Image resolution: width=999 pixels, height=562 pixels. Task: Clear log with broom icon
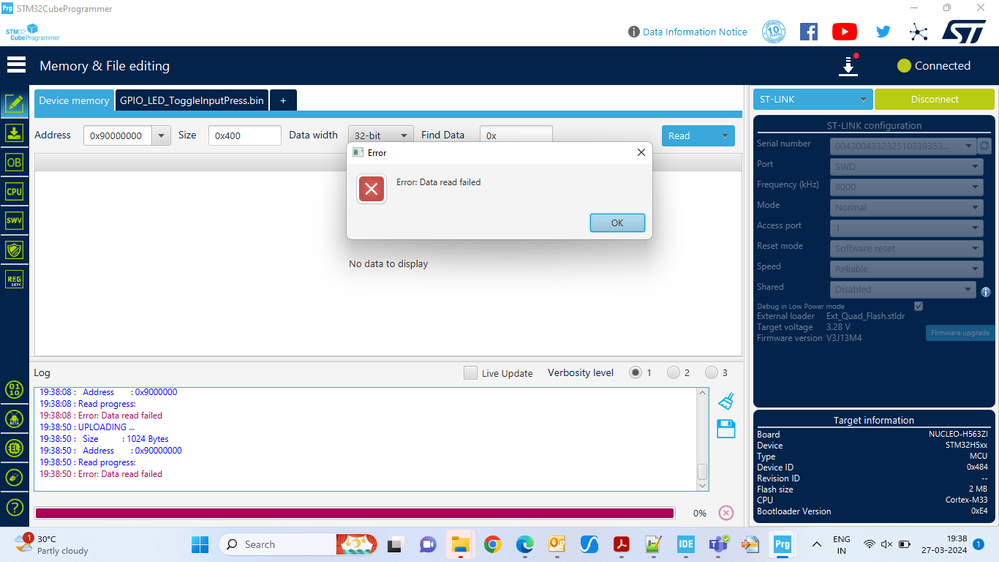(x=726, y=401)
